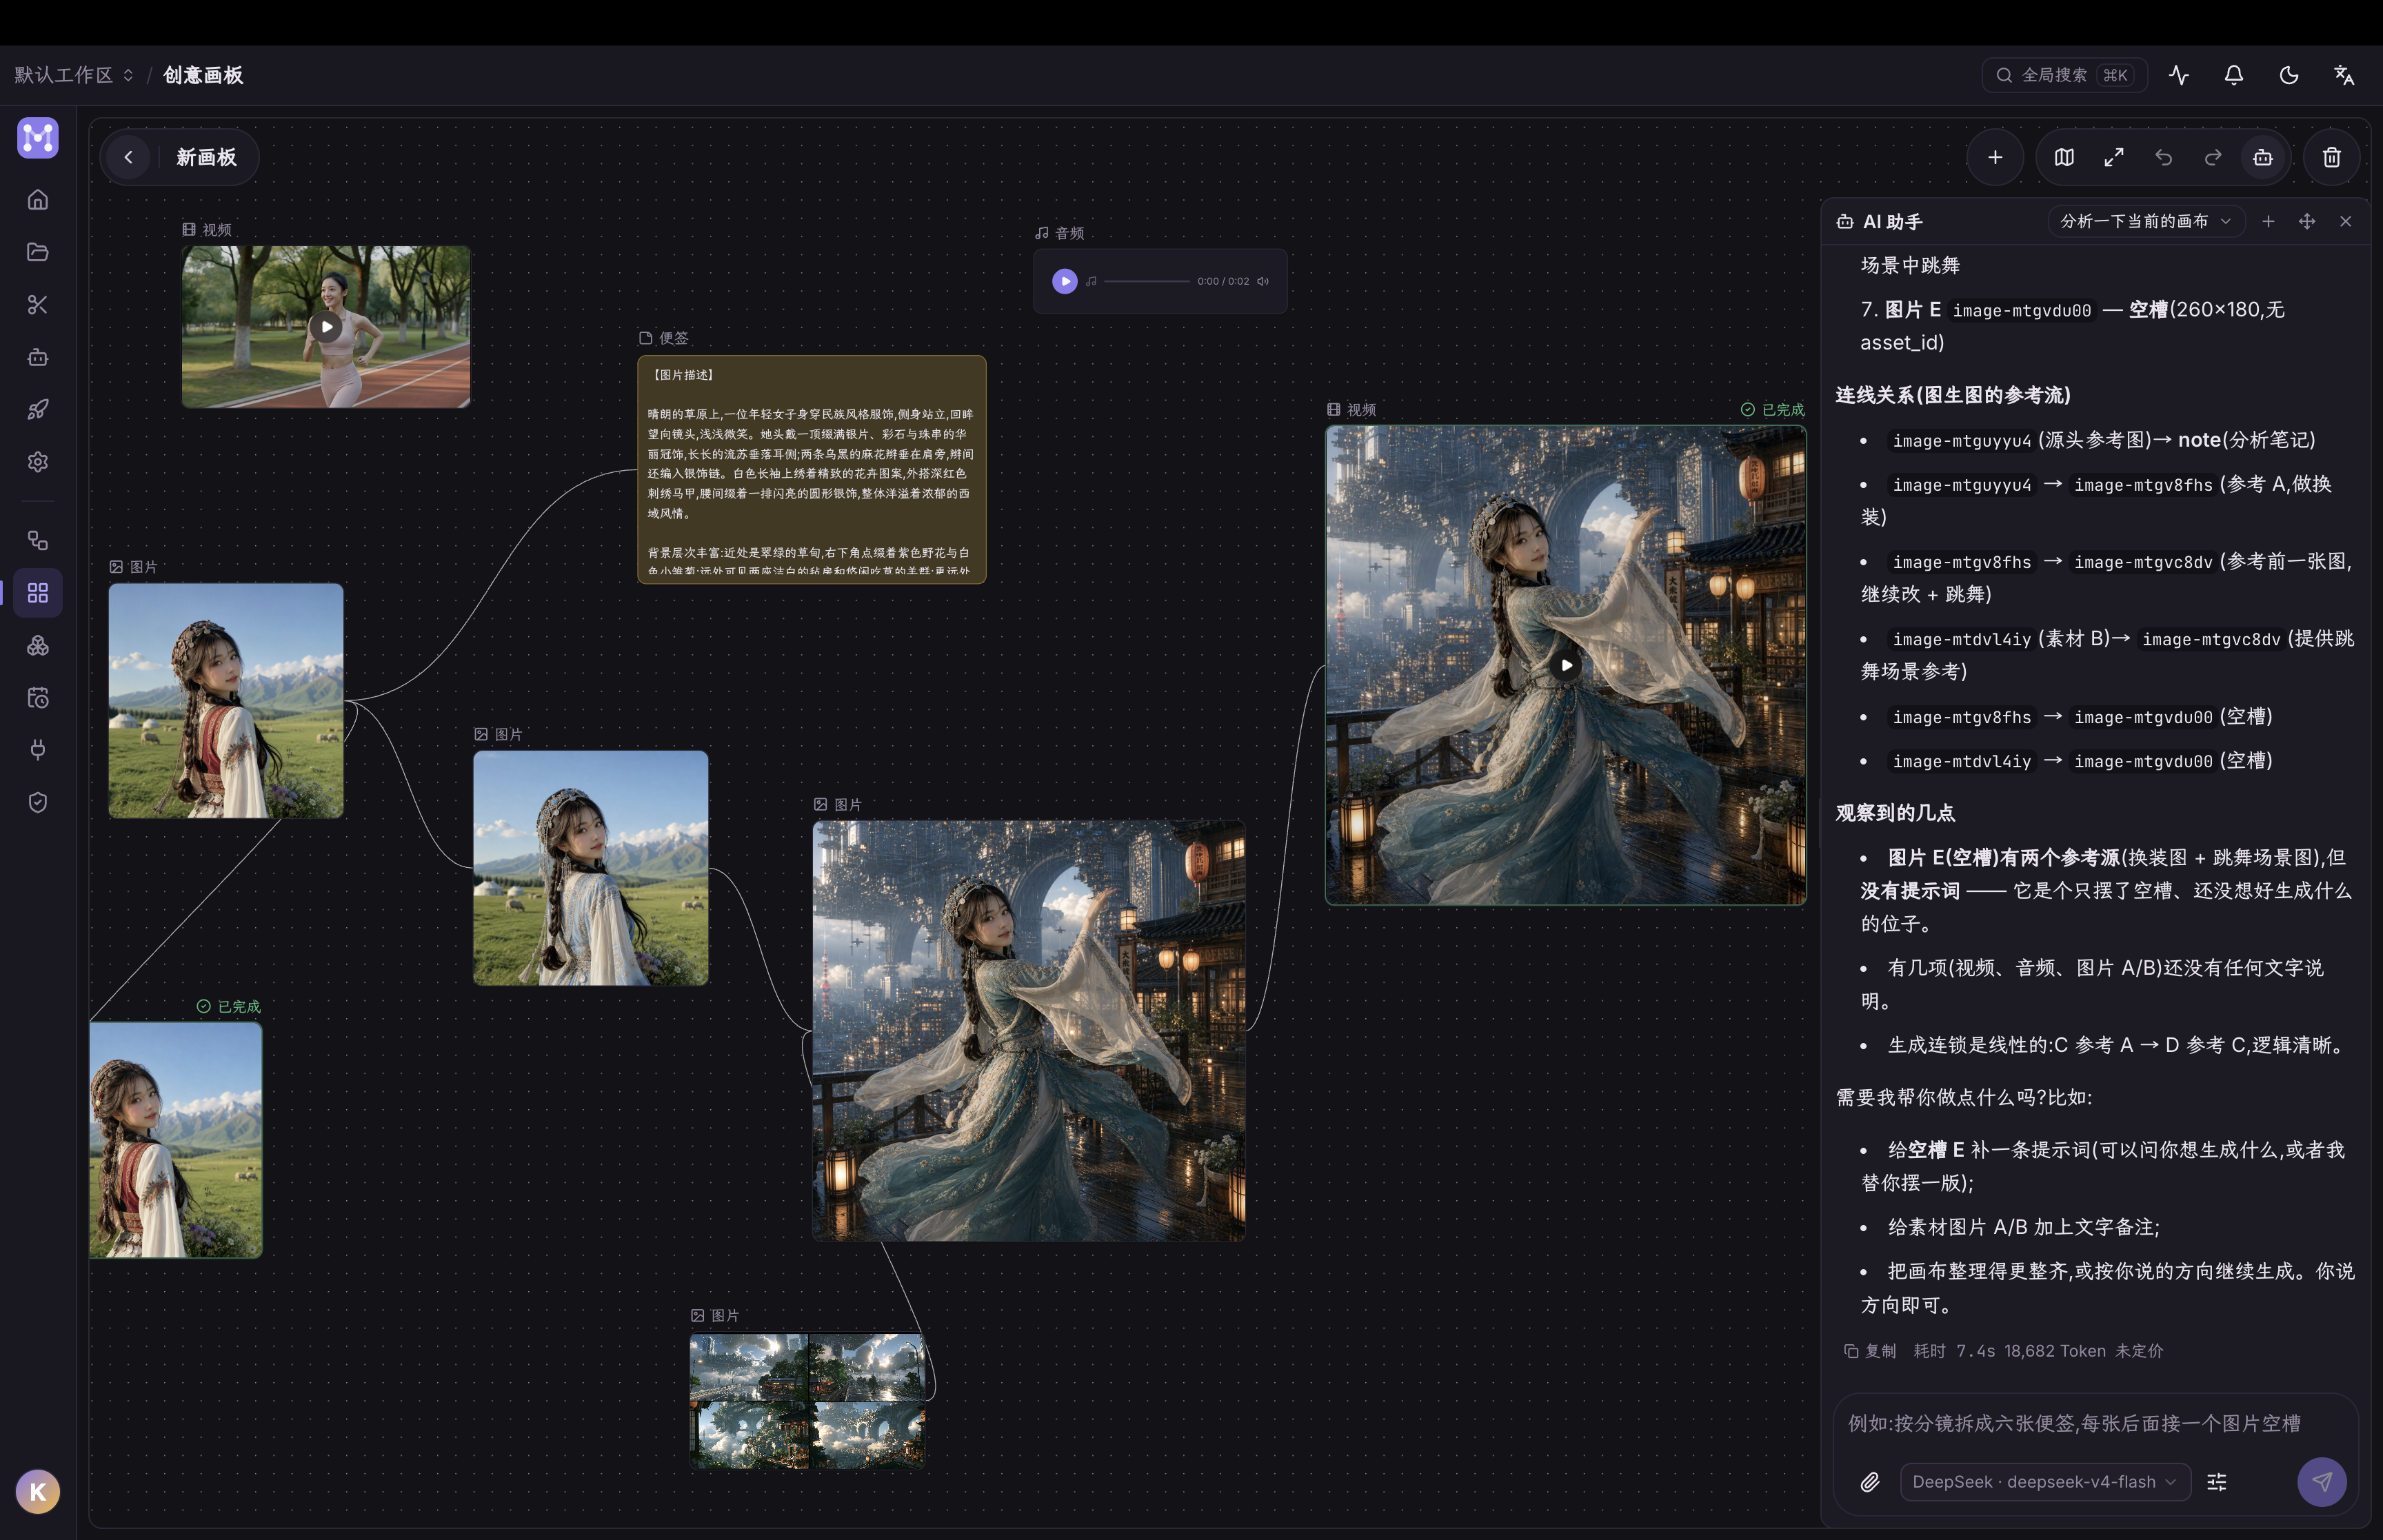Select the four-panel landscape image node
This screenshot has width=2383, height=1540.
tap(807, 1401)
